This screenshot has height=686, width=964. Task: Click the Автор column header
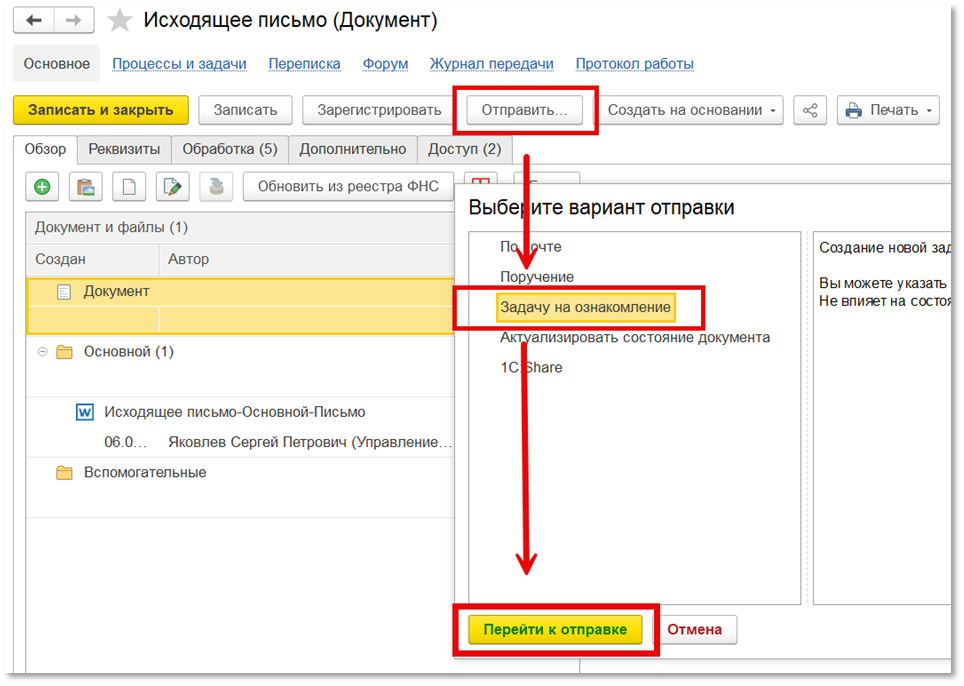coord(307,259)
